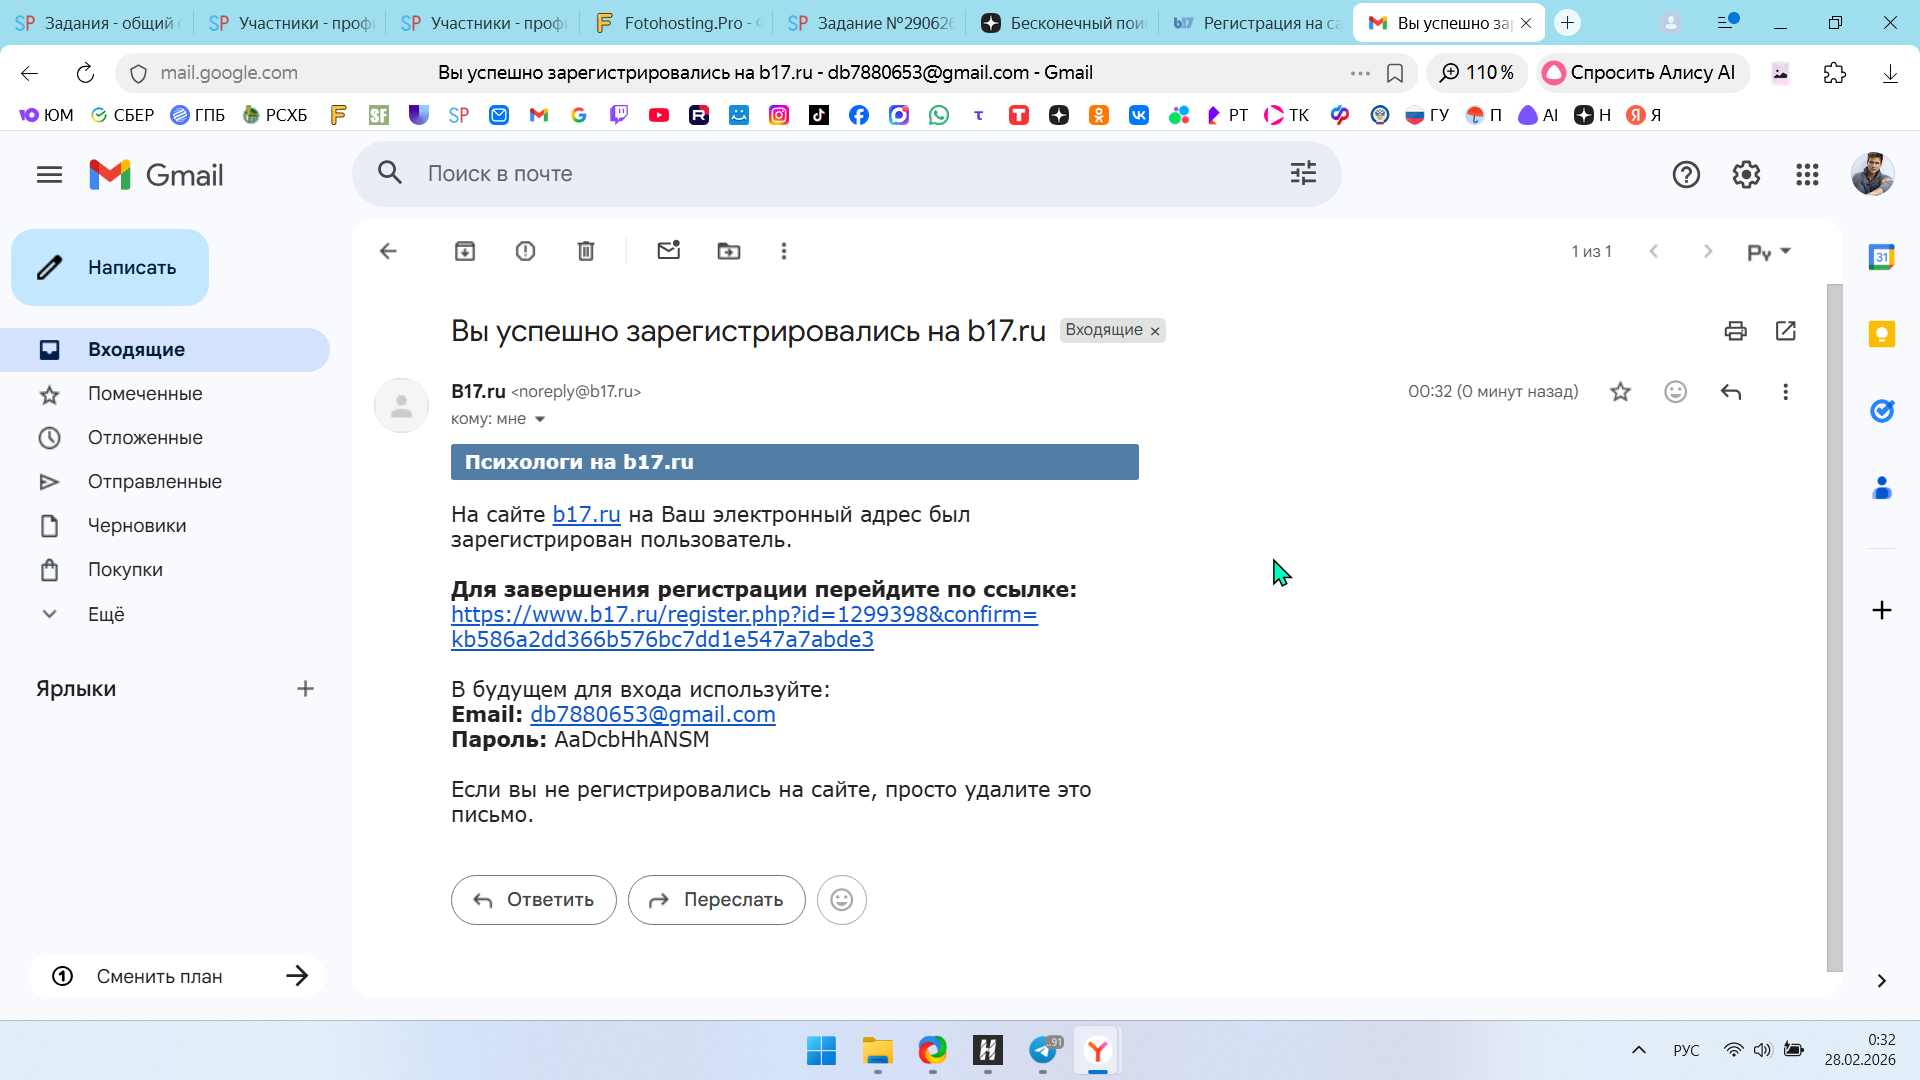Open the Отправленные folder
Image resolution: width=1920 pixels, height=1080 pixels.
(154, 482)
